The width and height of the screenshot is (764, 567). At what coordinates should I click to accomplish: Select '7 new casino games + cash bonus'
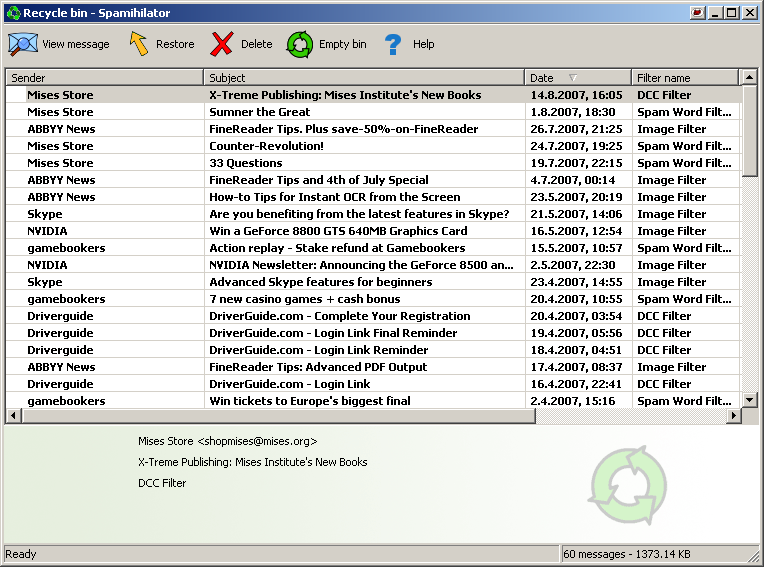pyautogui.click(x=373, y=299)
